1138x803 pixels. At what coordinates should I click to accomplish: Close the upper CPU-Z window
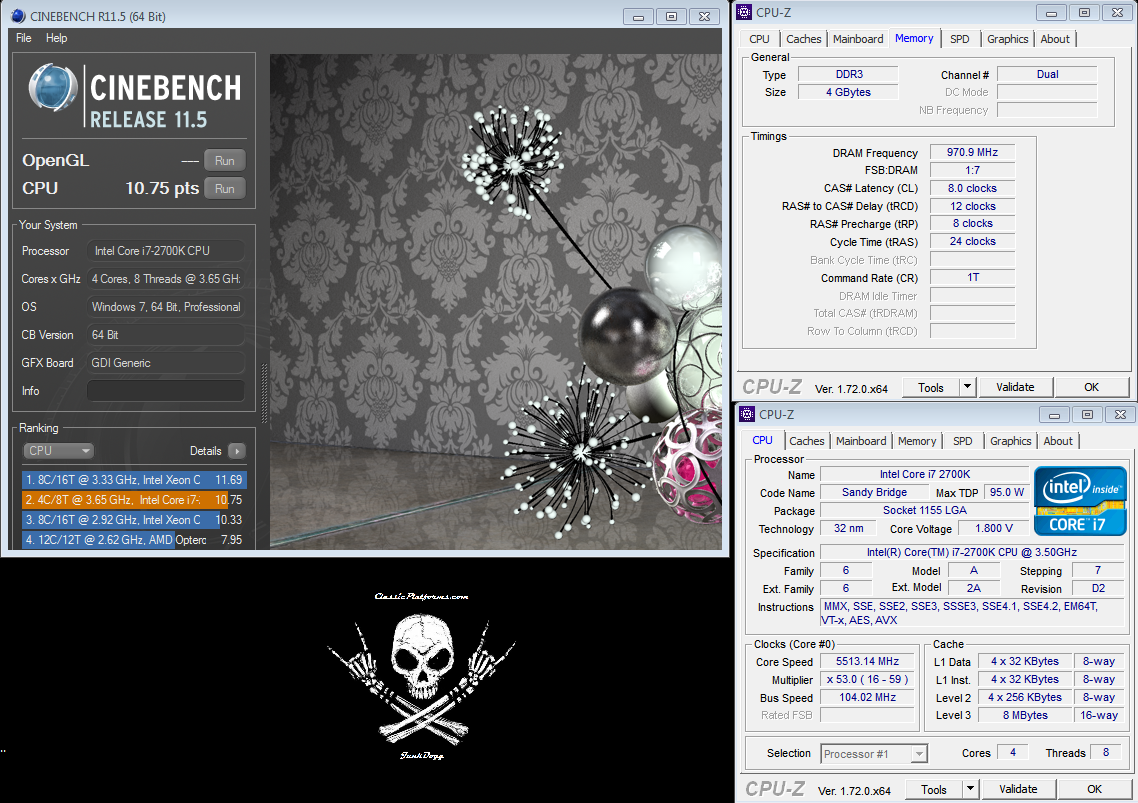pos(1118,12)
